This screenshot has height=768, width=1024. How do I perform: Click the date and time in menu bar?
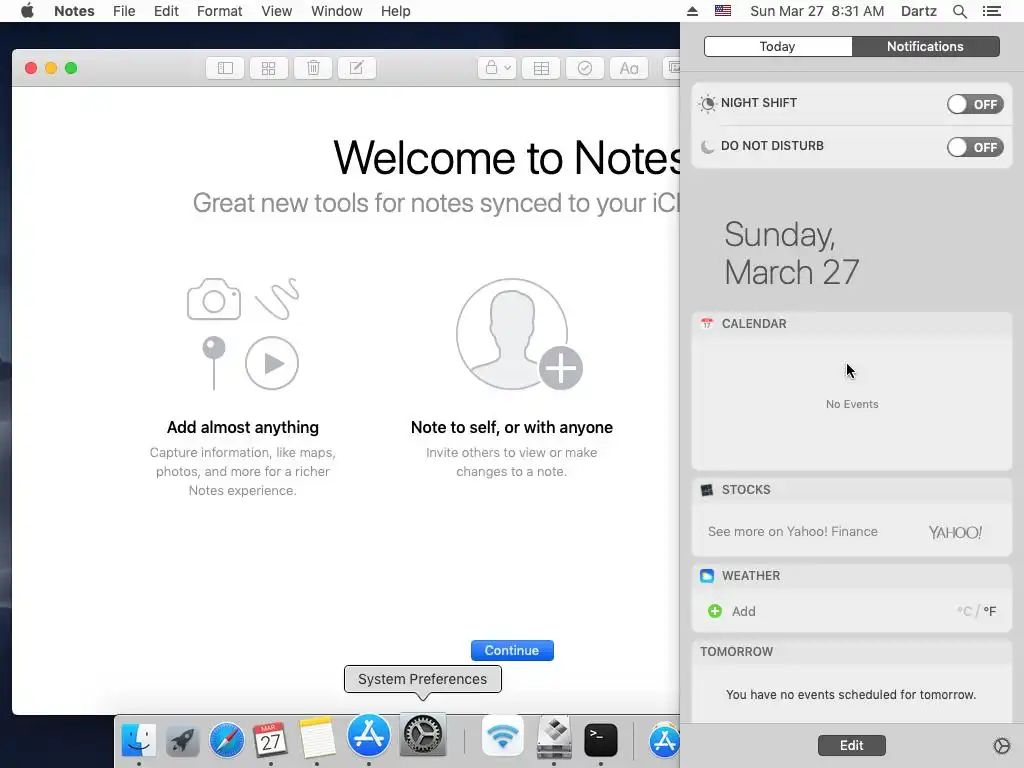pos(817,11)
